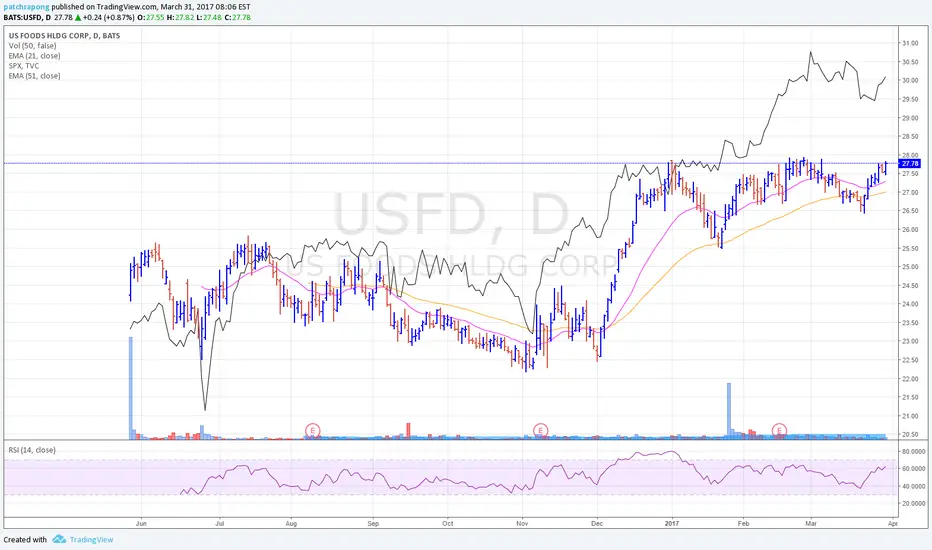Click the 20.50 price axis label
The width and height of the screenshot is (932, 550).
pyautogui.click(x=909, y=435)
